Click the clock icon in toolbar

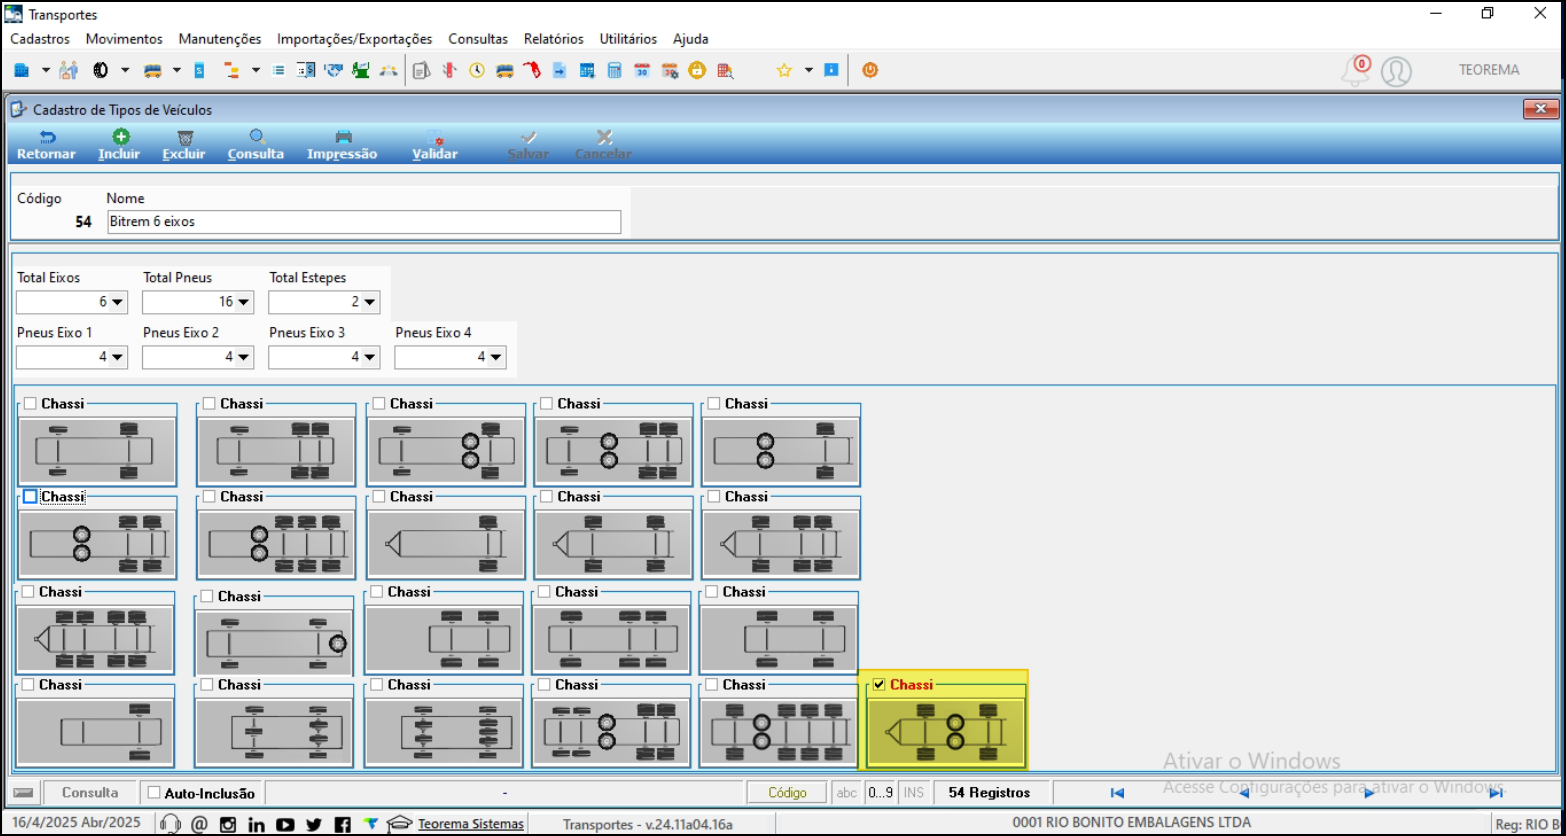[477, 70]
